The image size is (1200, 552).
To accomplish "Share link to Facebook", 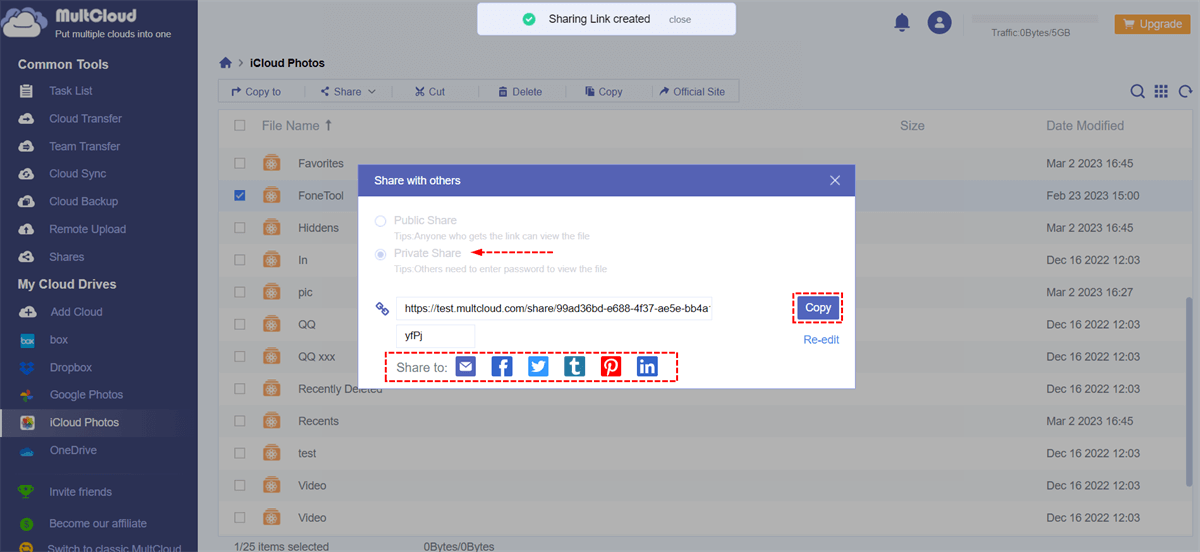I will pyautogui.click(x=502, y=367).
